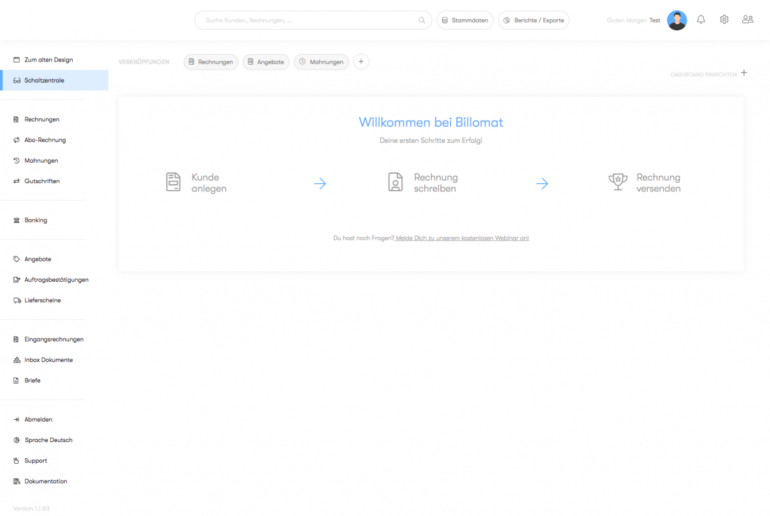Click the Willkommen bei Billomat heading

[431, 122]
